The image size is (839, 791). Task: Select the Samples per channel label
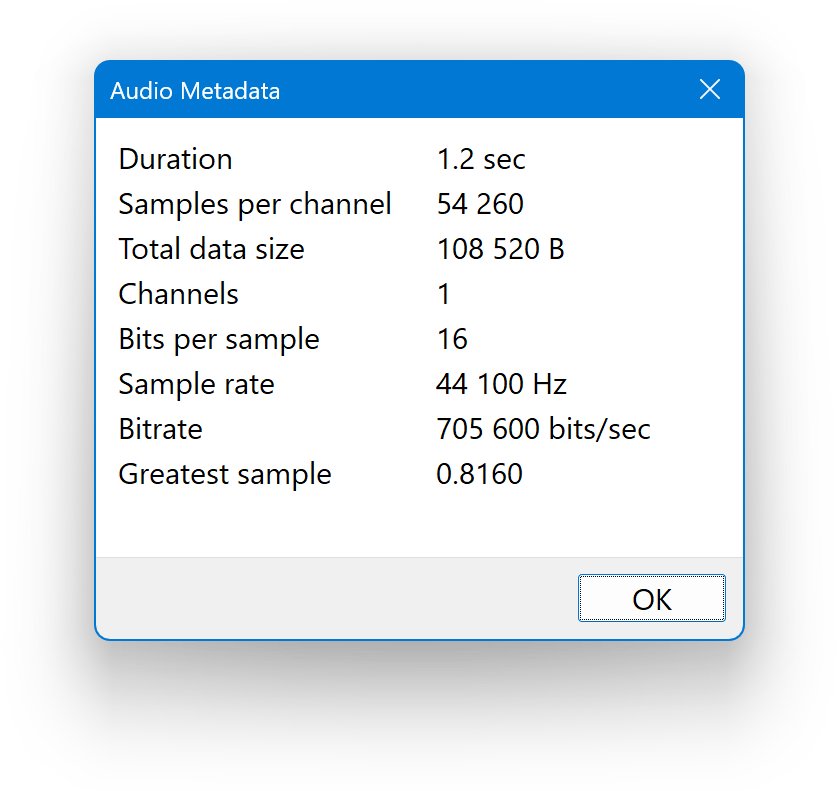(x=255, y=204)
